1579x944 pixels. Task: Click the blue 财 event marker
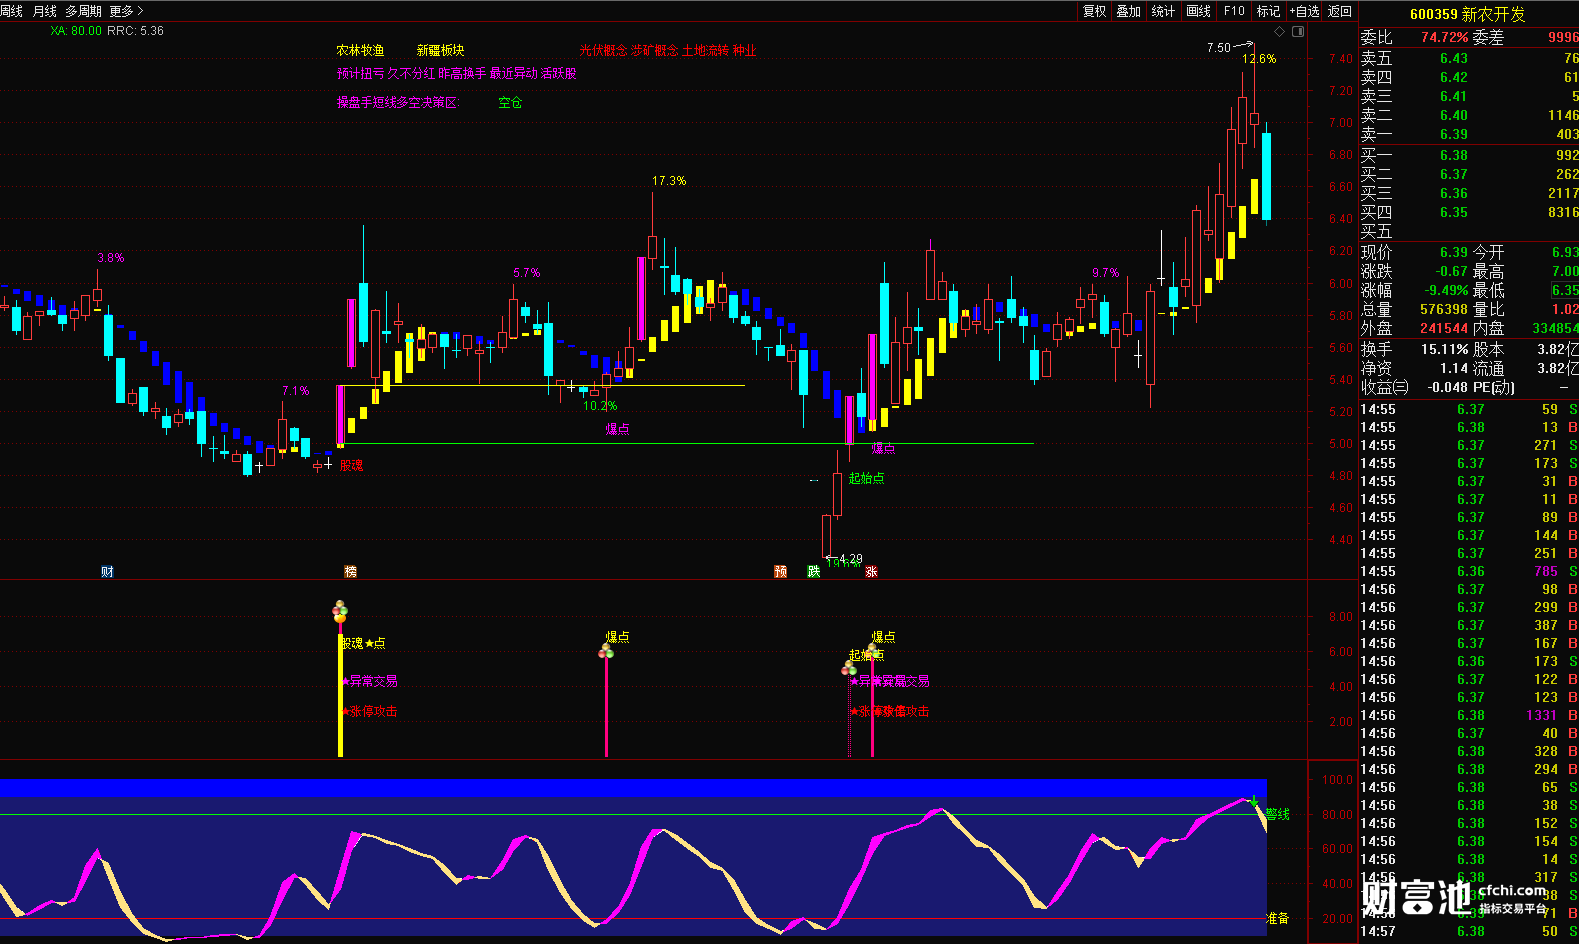tap(107, 572)
